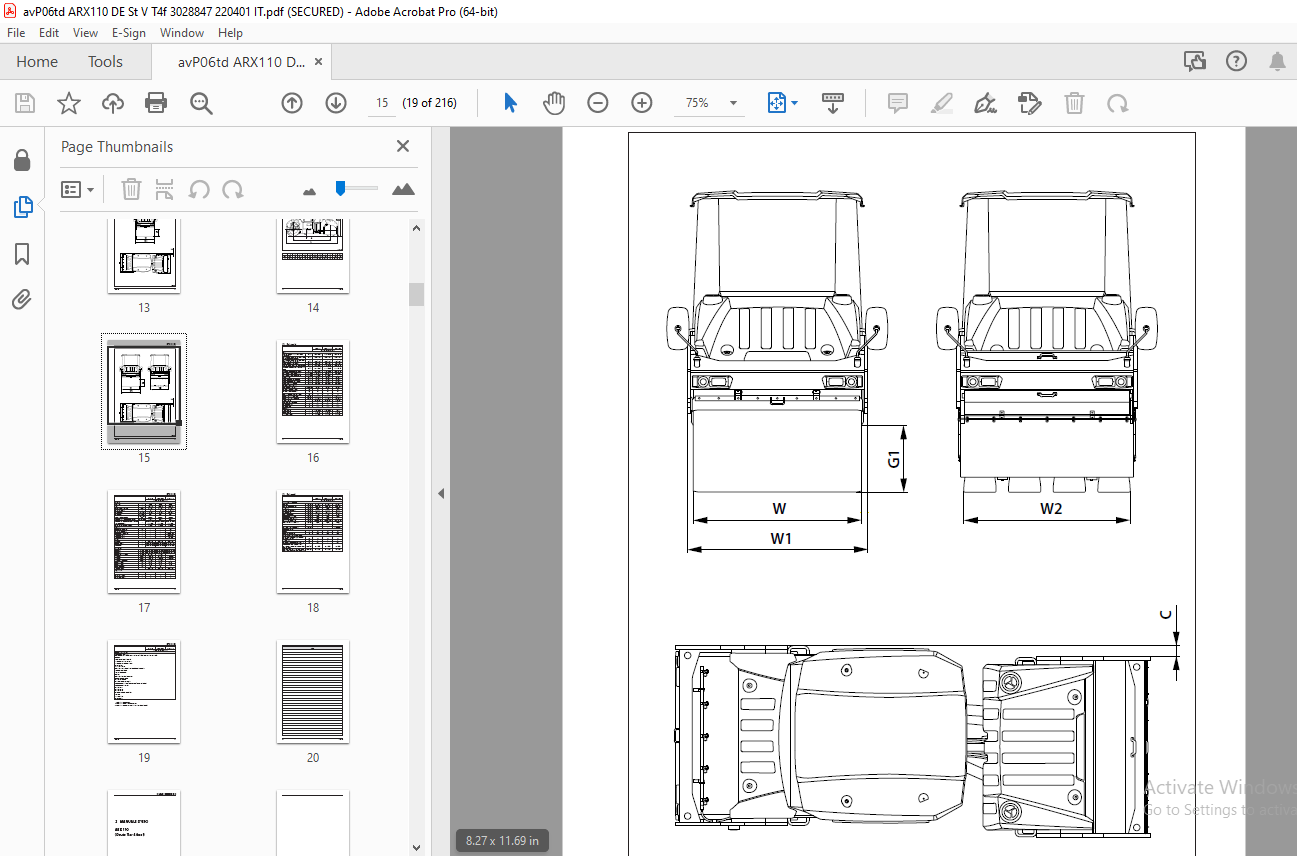Open the find text magnifier tool
The width and height of the screenshot is (1297, 856).
tap(201, 103)
